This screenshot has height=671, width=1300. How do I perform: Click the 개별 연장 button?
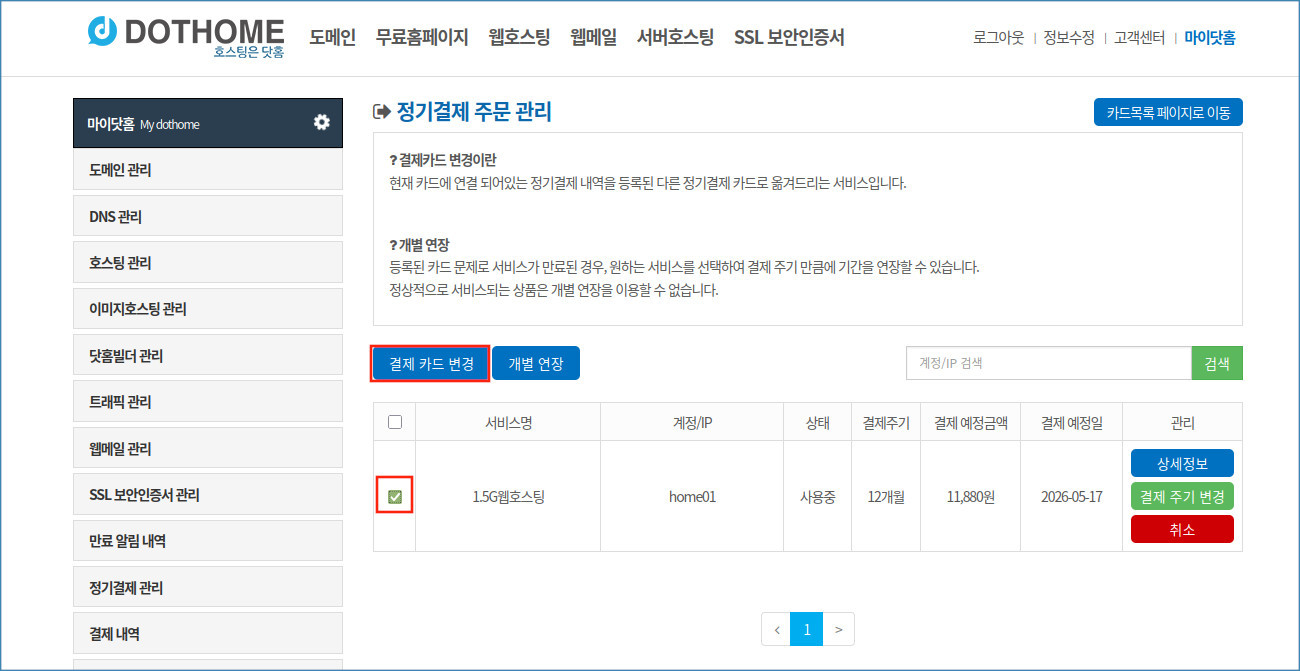[536, 363]
